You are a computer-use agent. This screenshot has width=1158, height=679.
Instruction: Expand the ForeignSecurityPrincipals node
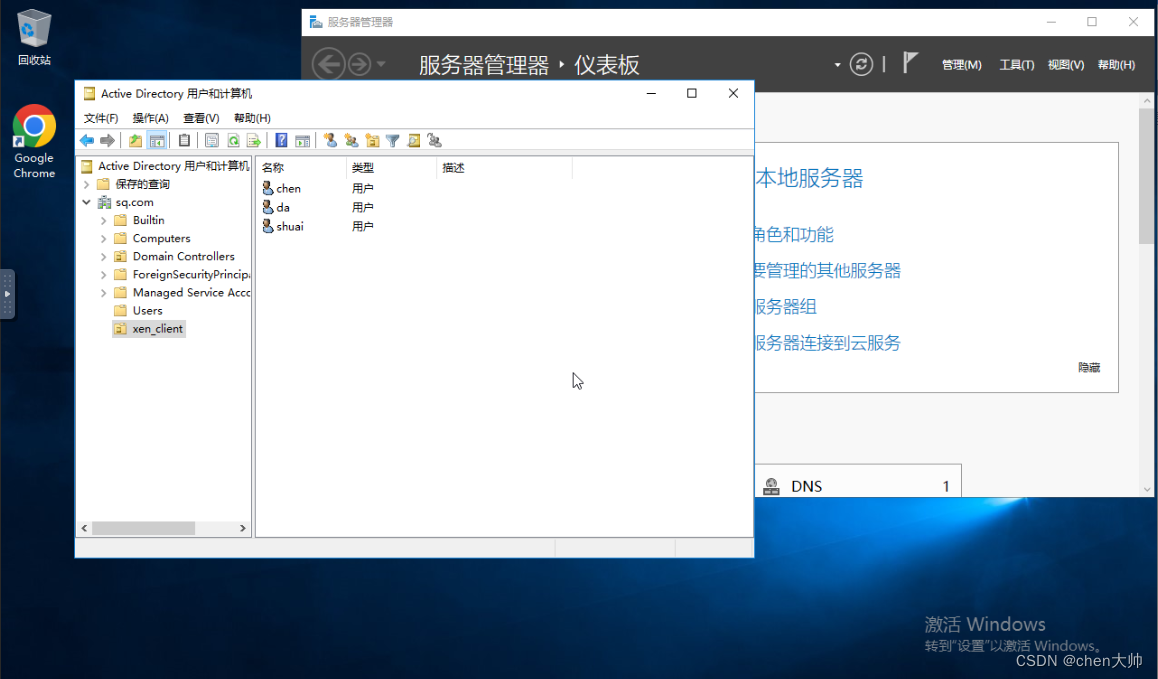point(103,274)
